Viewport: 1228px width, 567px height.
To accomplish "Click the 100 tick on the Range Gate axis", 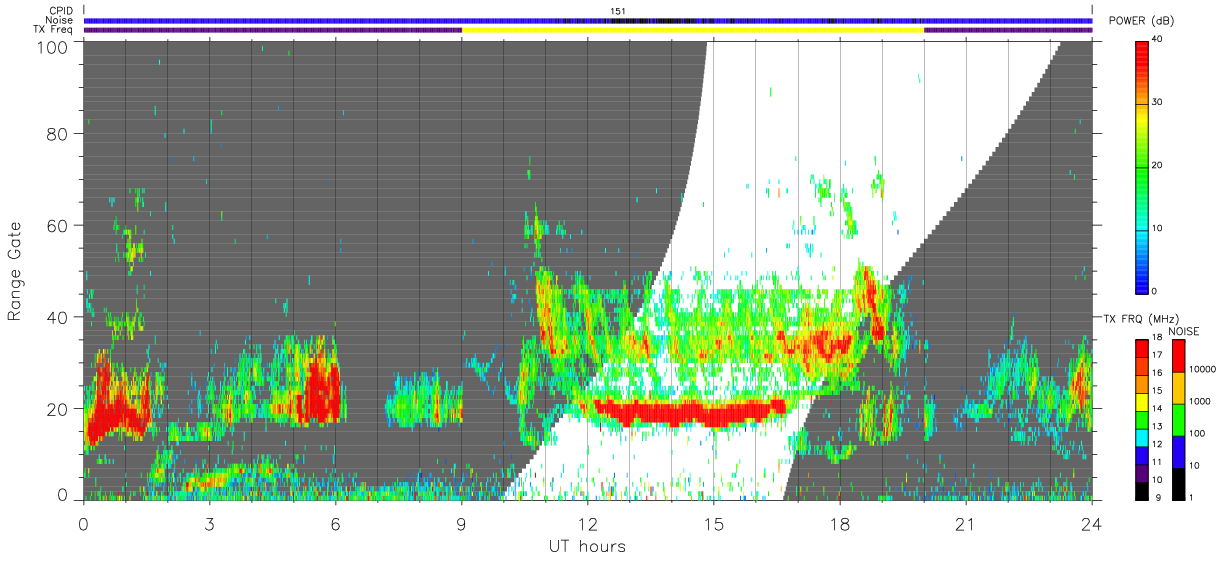I will pyautogui.click(x=50, y=48).
